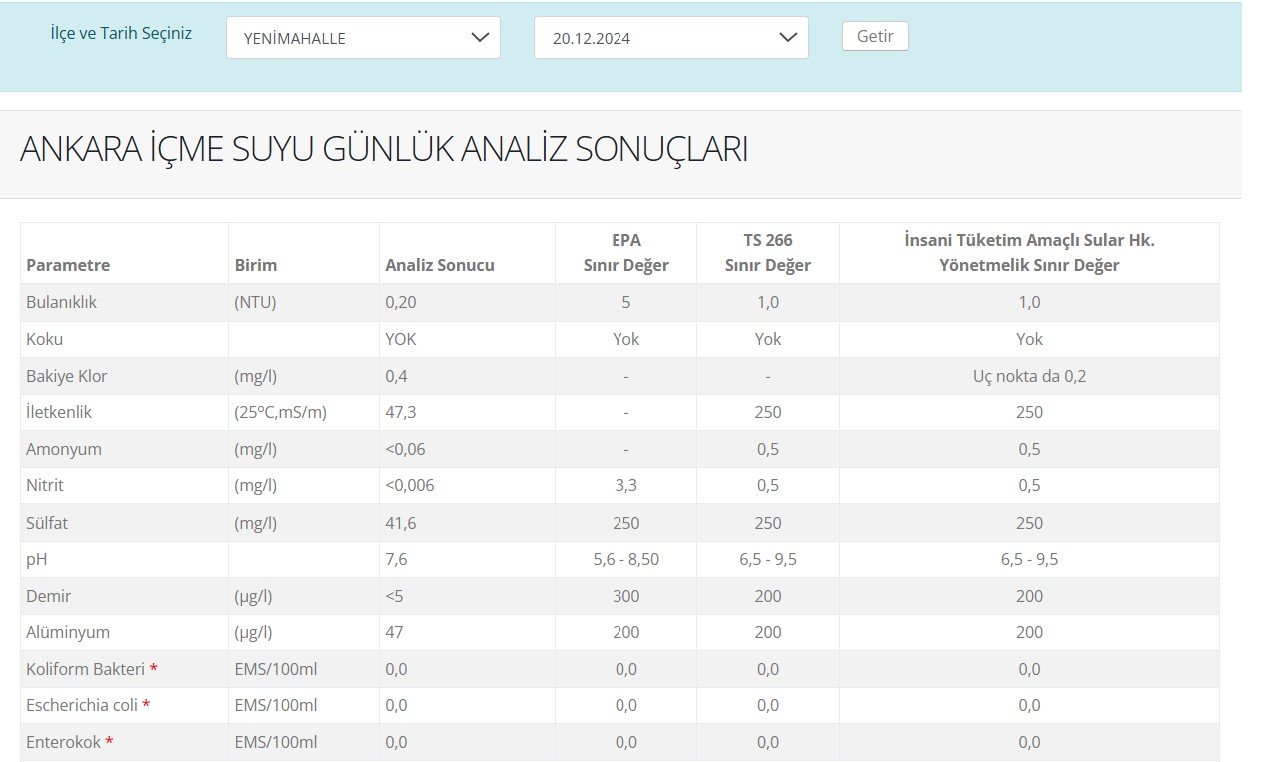The image size is (1280, 762).
Task: Click the red asterisk beside Escherichia coli
Action: (146, 704)
